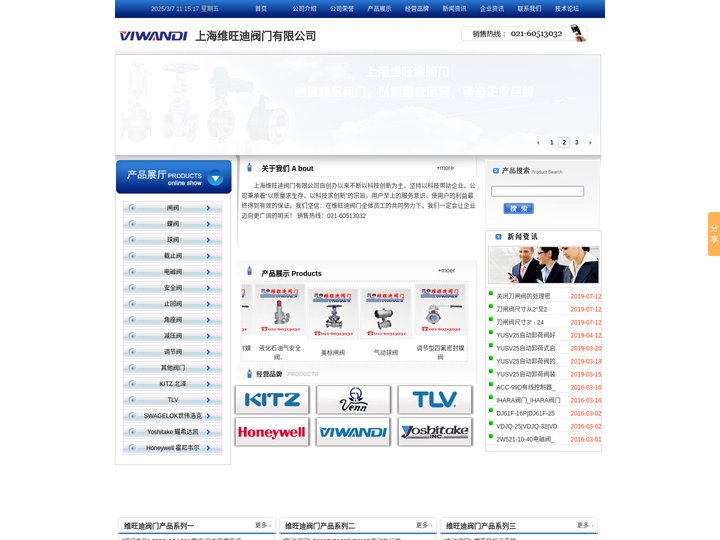Expand the 止回阀 category arrow
The width and height of the screenshot is (720, 540).
pos(208,304)
